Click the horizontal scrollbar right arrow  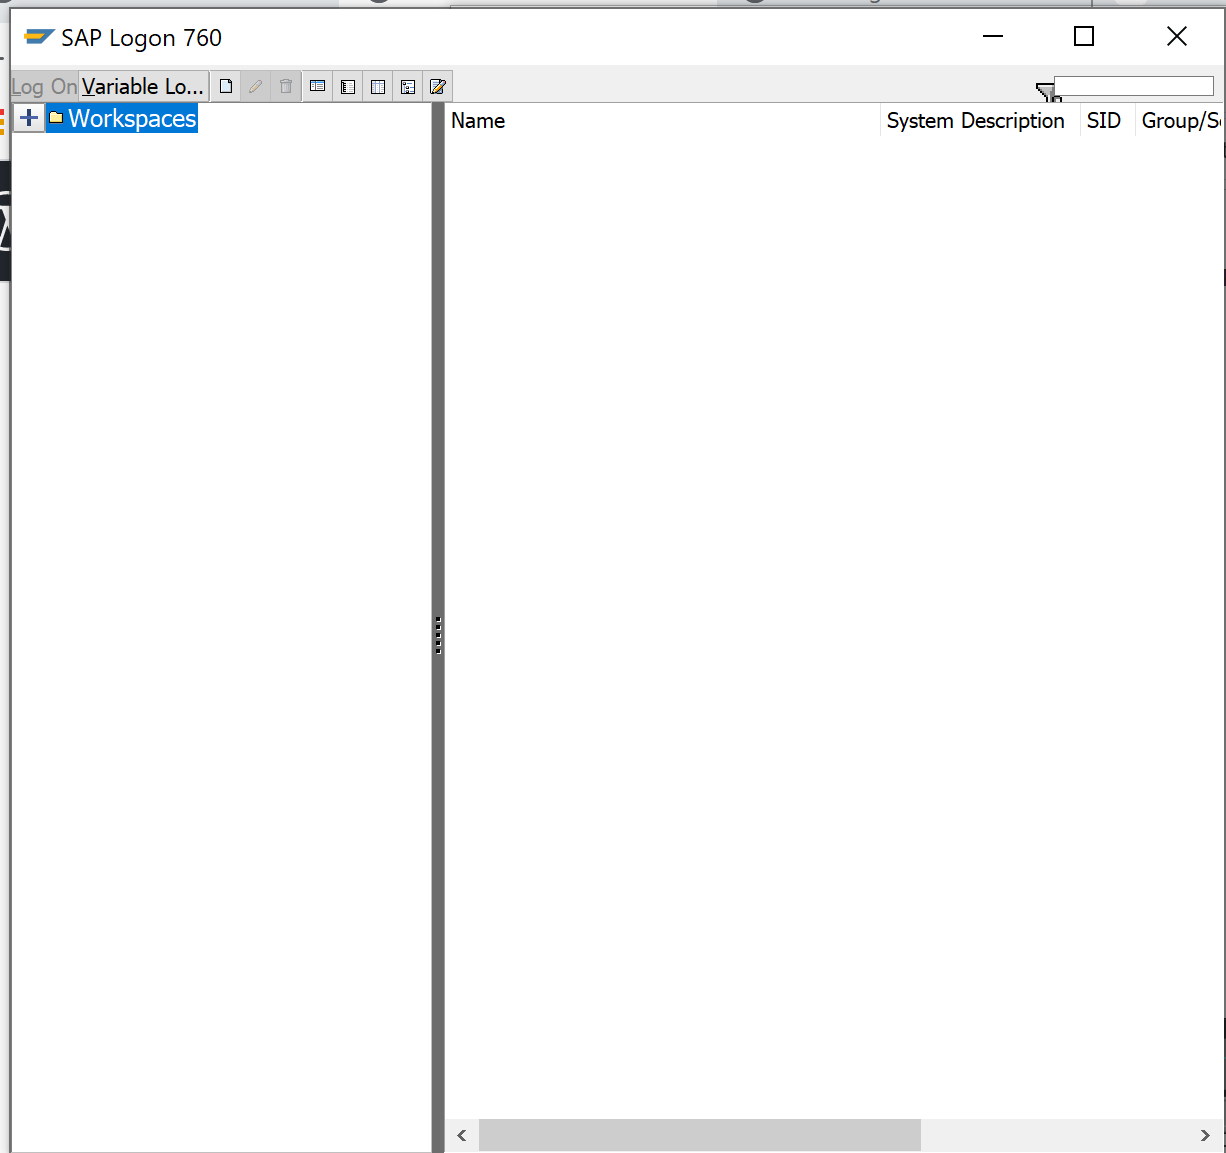click(1205, 1135)
